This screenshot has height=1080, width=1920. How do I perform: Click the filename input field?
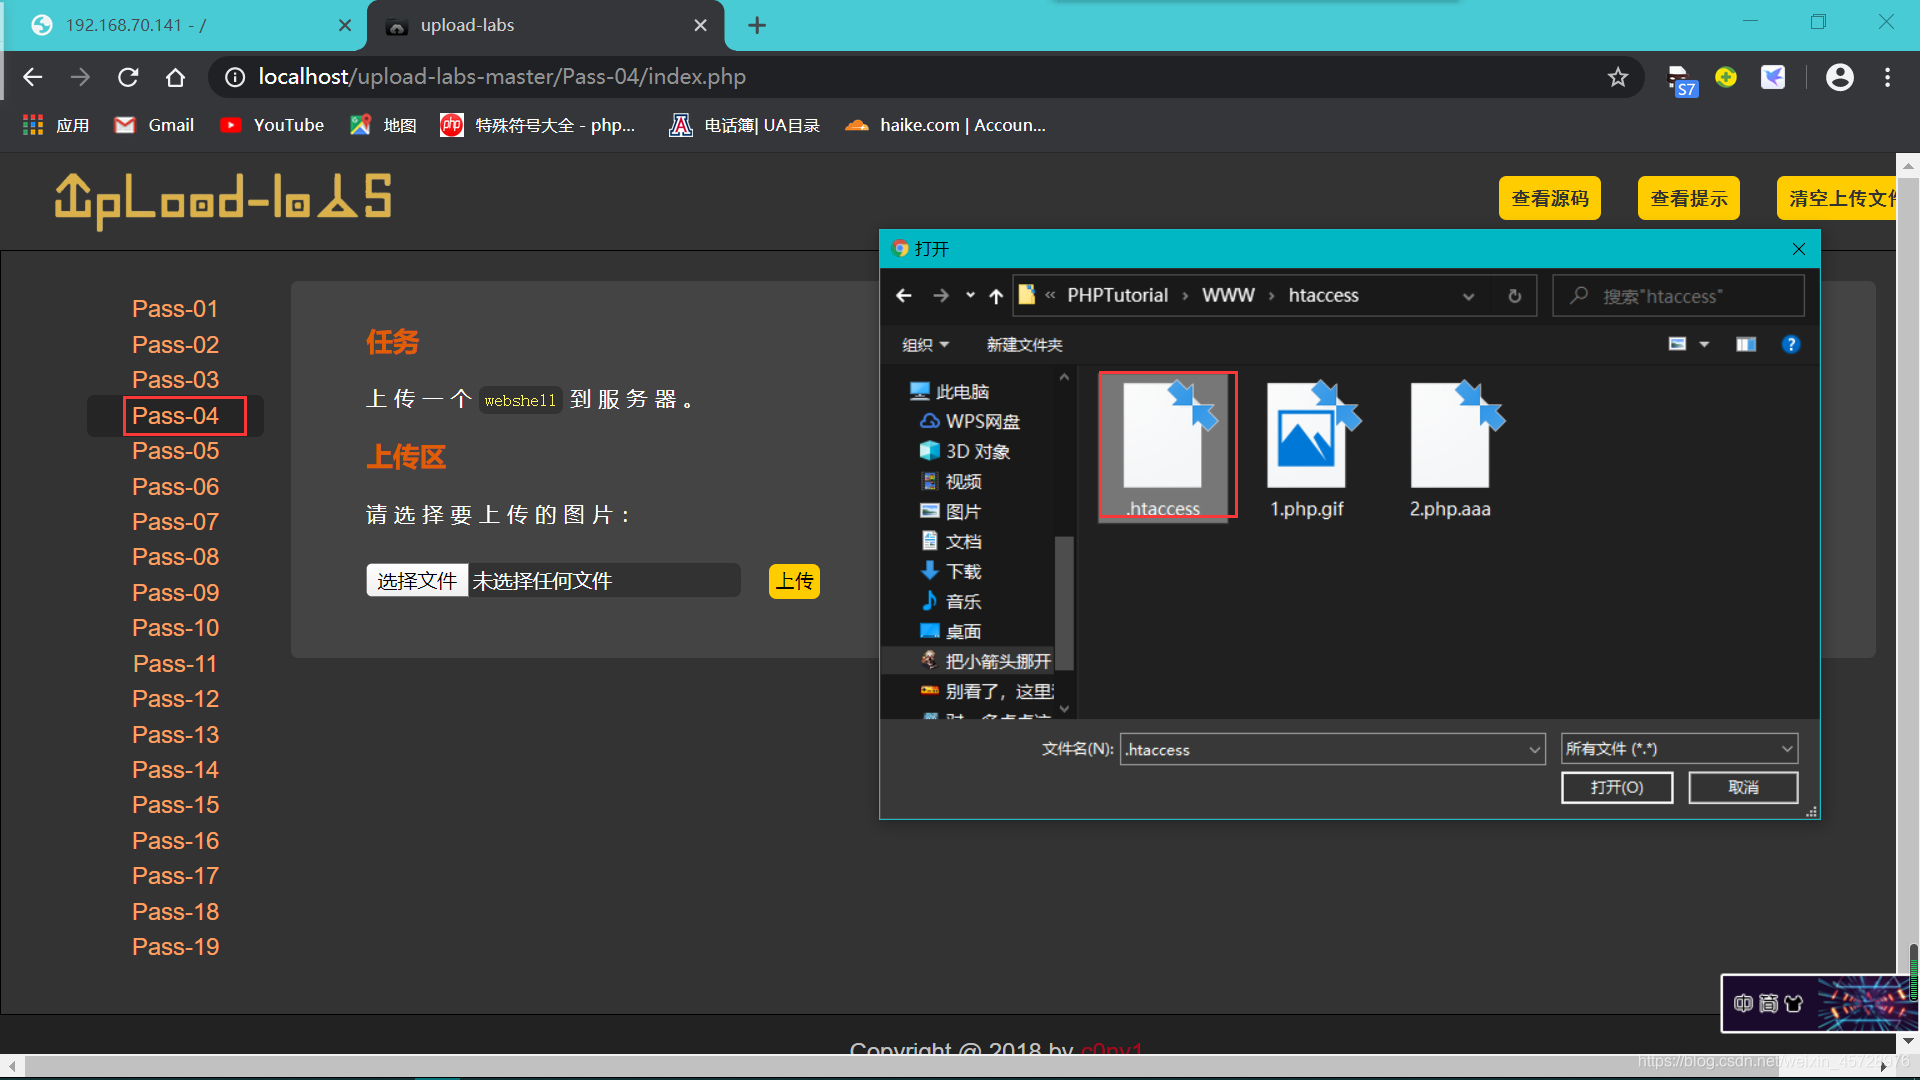[1324, 749]
